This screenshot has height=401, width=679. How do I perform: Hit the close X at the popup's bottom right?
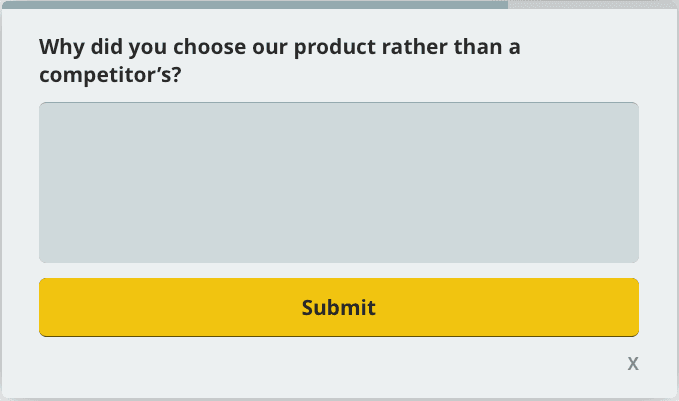coord(633,363)
